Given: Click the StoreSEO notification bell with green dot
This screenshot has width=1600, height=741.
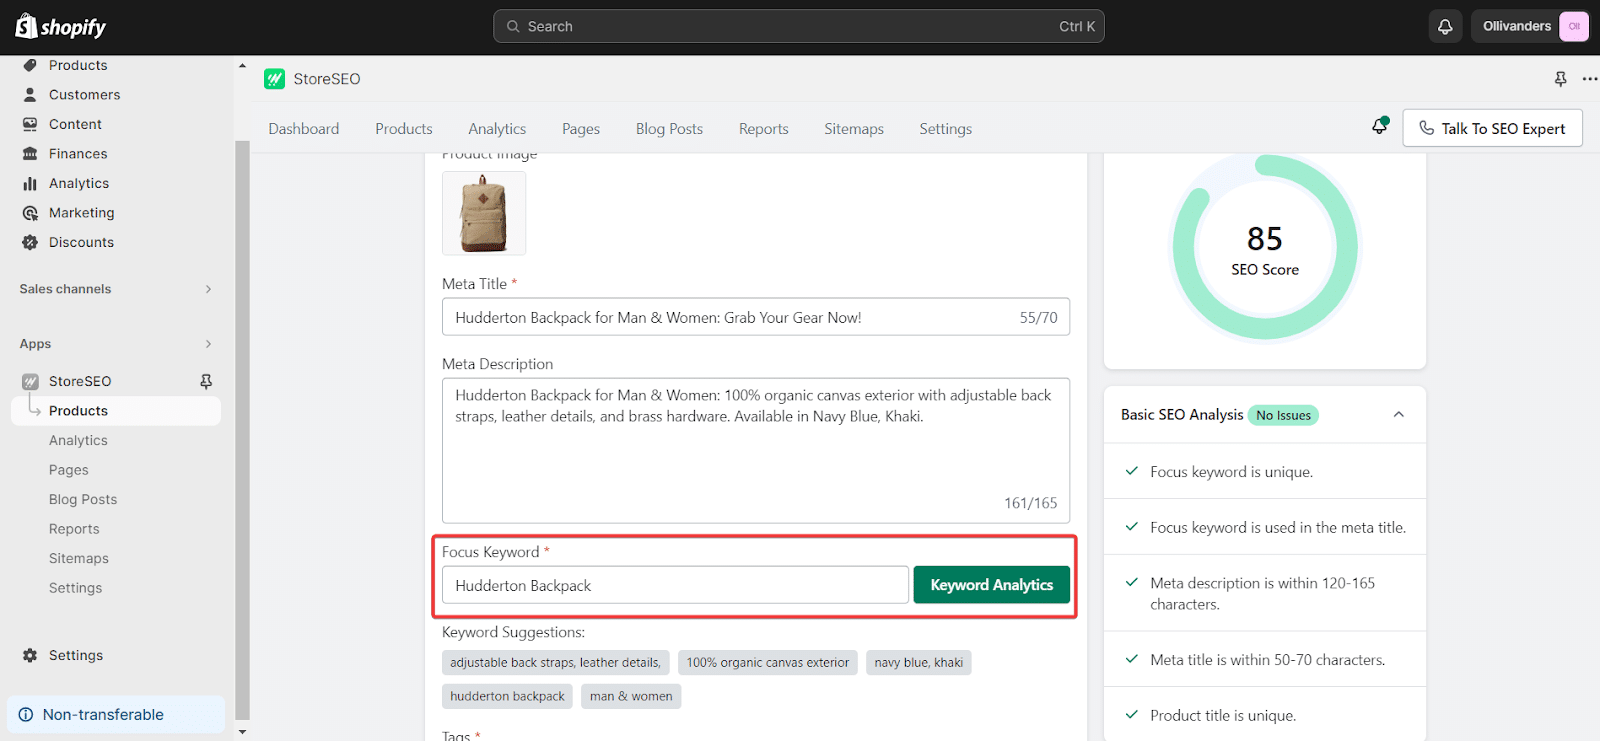Looking at the screenshot, I should (1380, 126).
